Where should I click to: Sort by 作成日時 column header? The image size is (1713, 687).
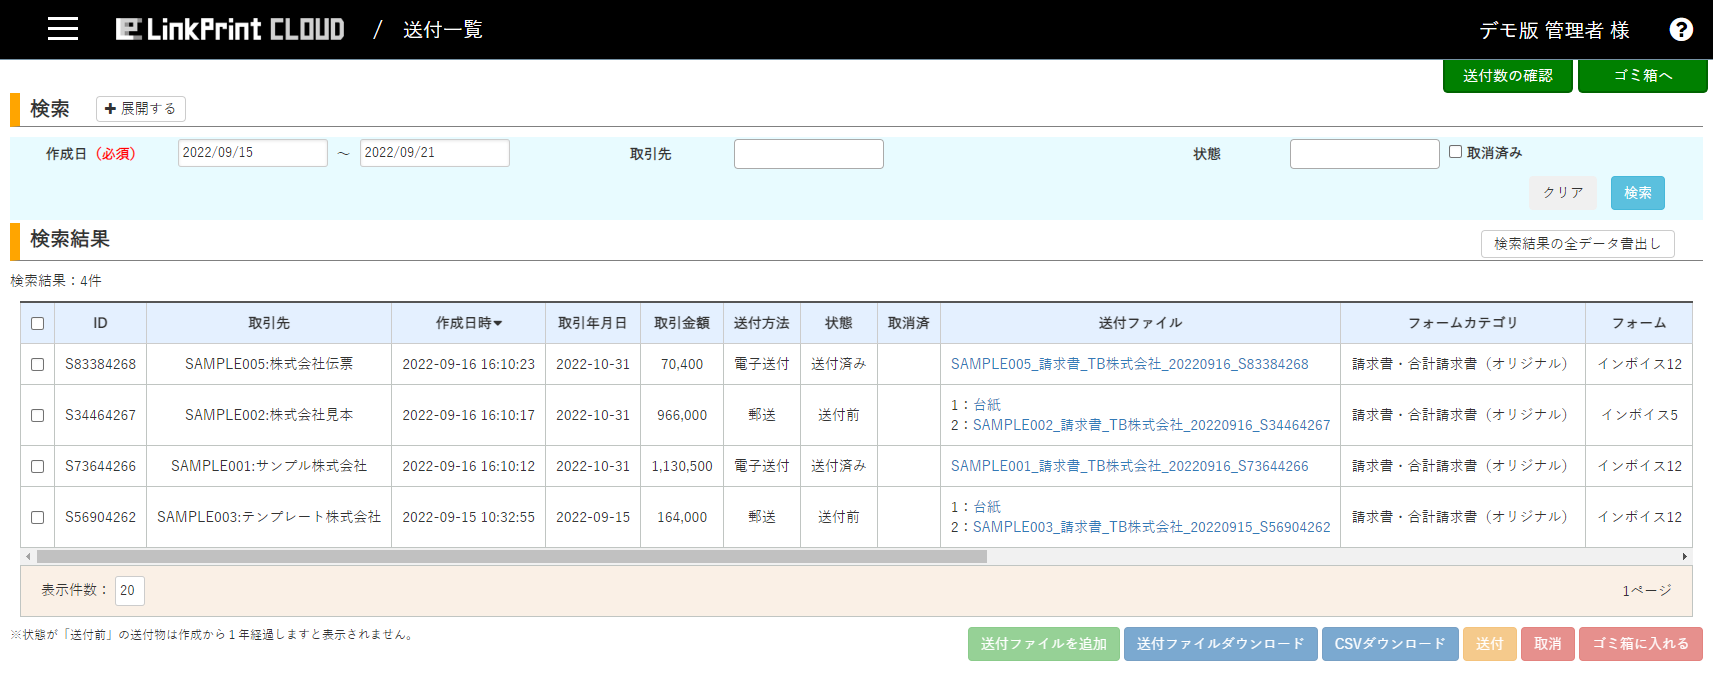pos(468,323)
